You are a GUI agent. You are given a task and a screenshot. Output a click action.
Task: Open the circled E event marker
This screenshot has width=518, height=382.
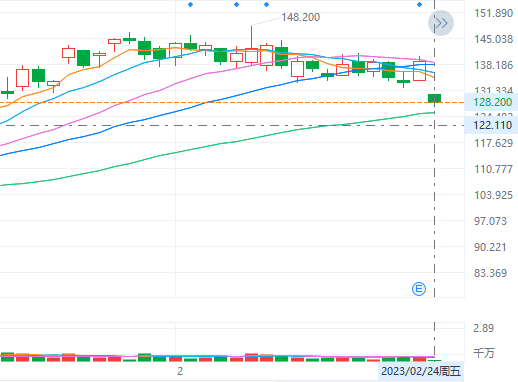point(419,289)
